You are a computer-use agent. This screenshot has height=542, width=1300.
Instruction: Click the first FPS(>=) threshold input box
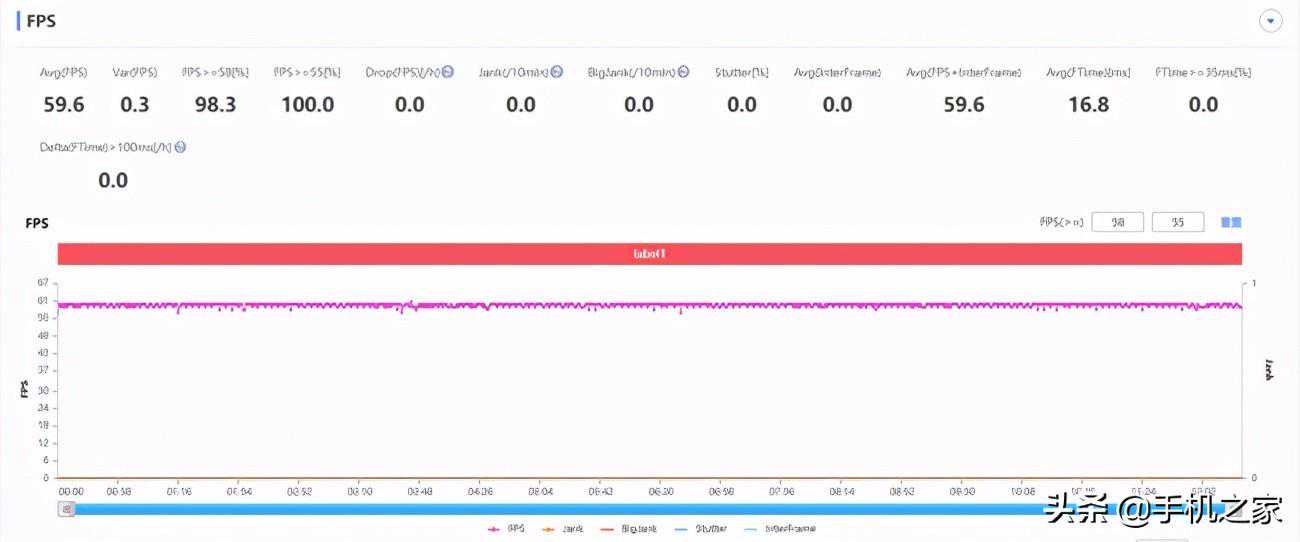coord(1117,222)
